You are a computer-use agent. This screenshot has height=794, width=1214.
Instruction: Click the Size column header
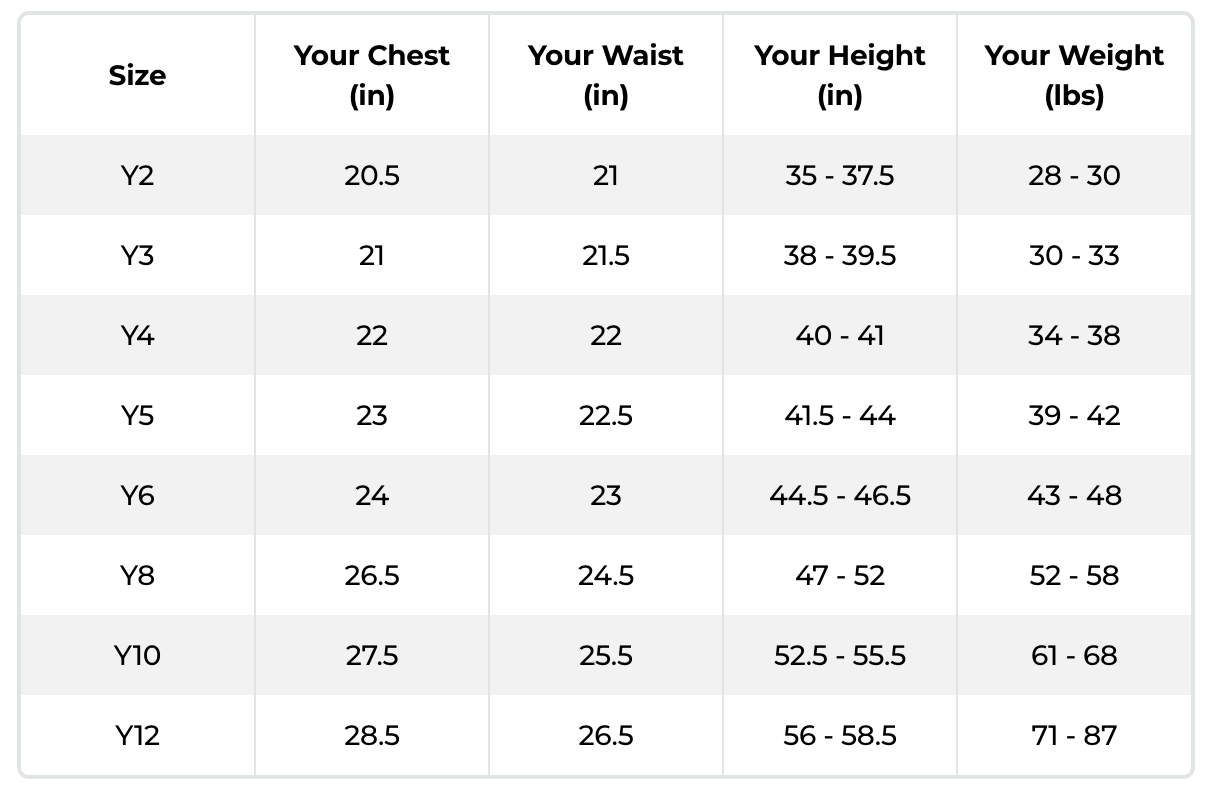(x=137, y=75)
